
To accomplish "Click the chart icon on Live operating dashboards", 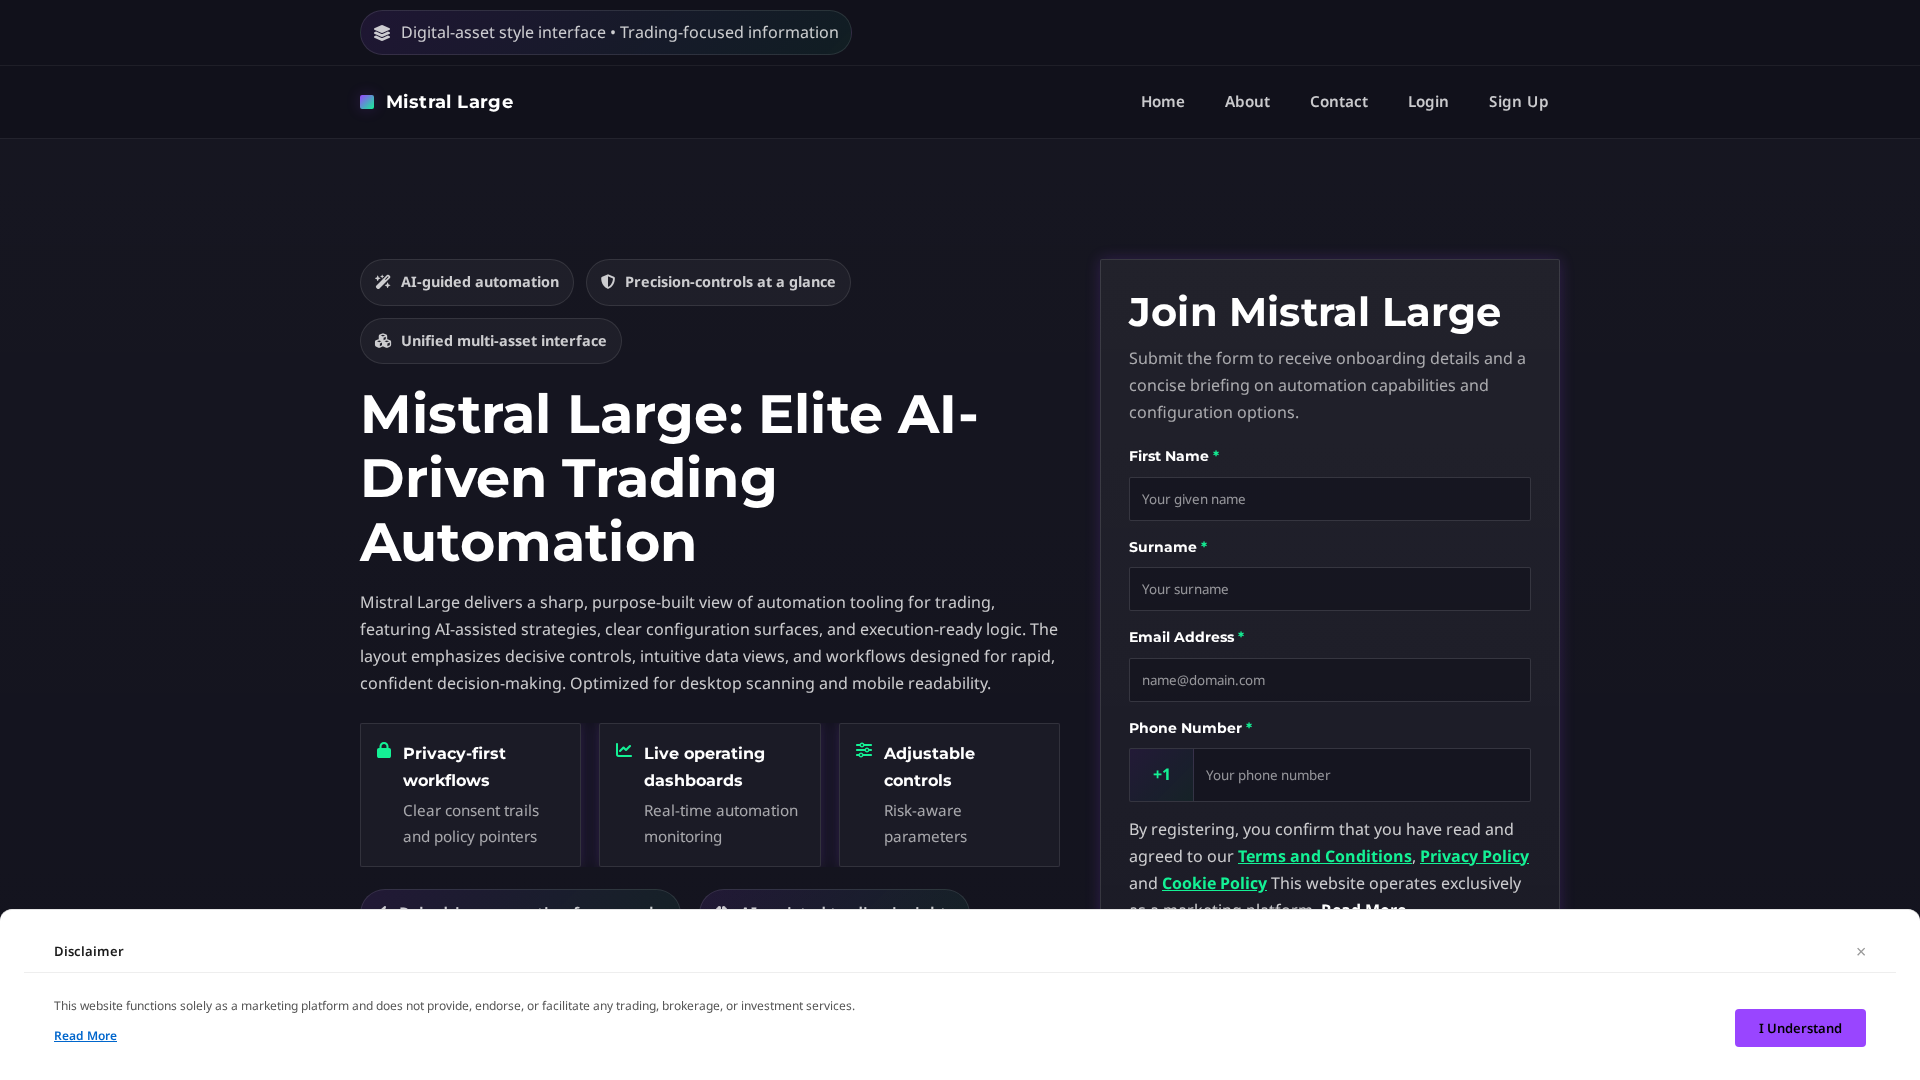I will coord(623,750).
